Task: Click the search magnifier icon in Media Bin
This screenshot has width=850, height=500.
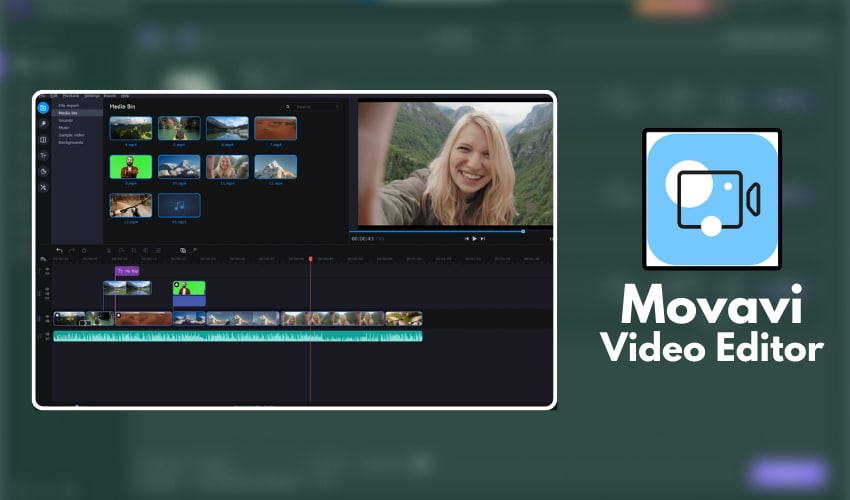Action: click(x=288, y=107)
